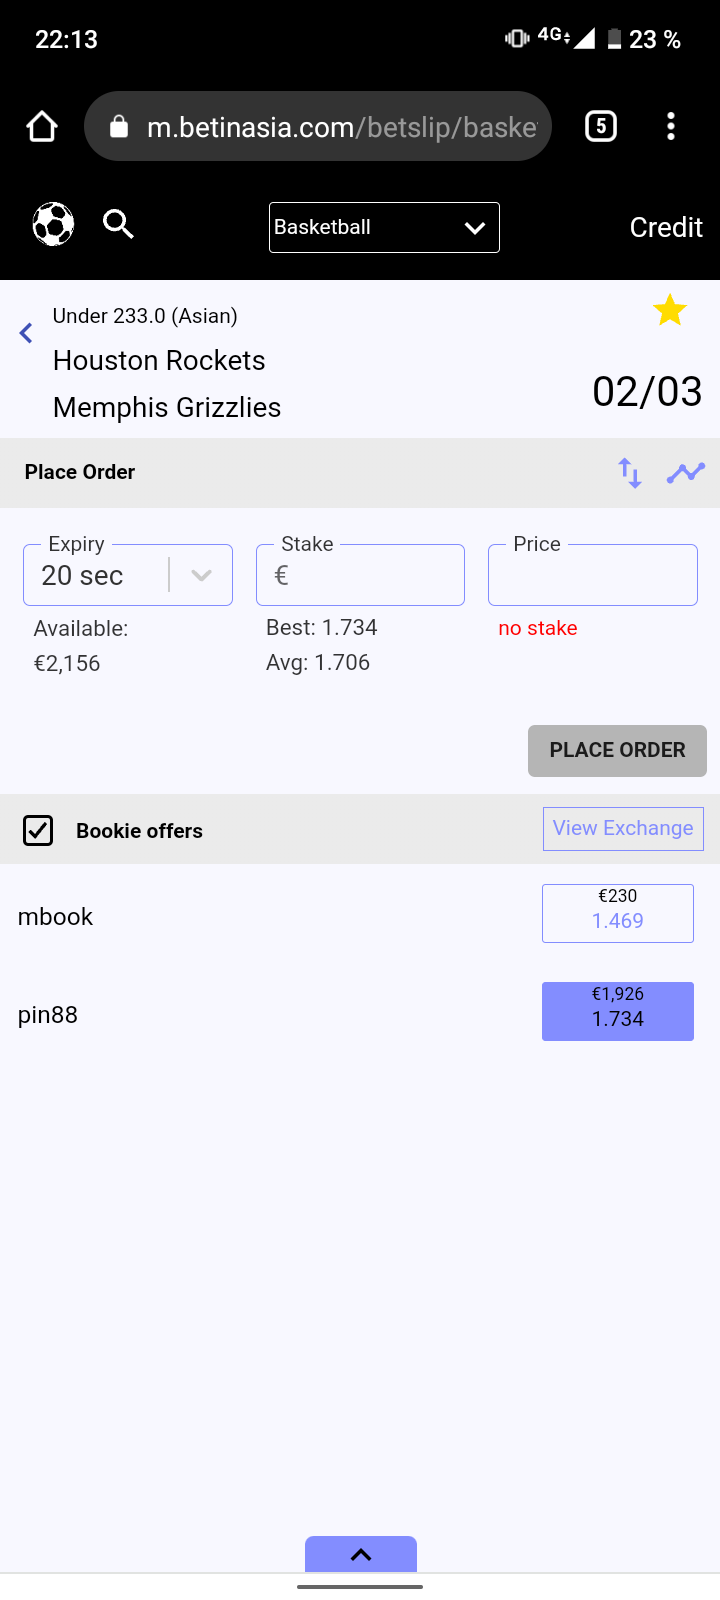This screenshot has height=1600, width=720.
Task: Tap the swap arrows icon
Action: [x=629, y=473]
